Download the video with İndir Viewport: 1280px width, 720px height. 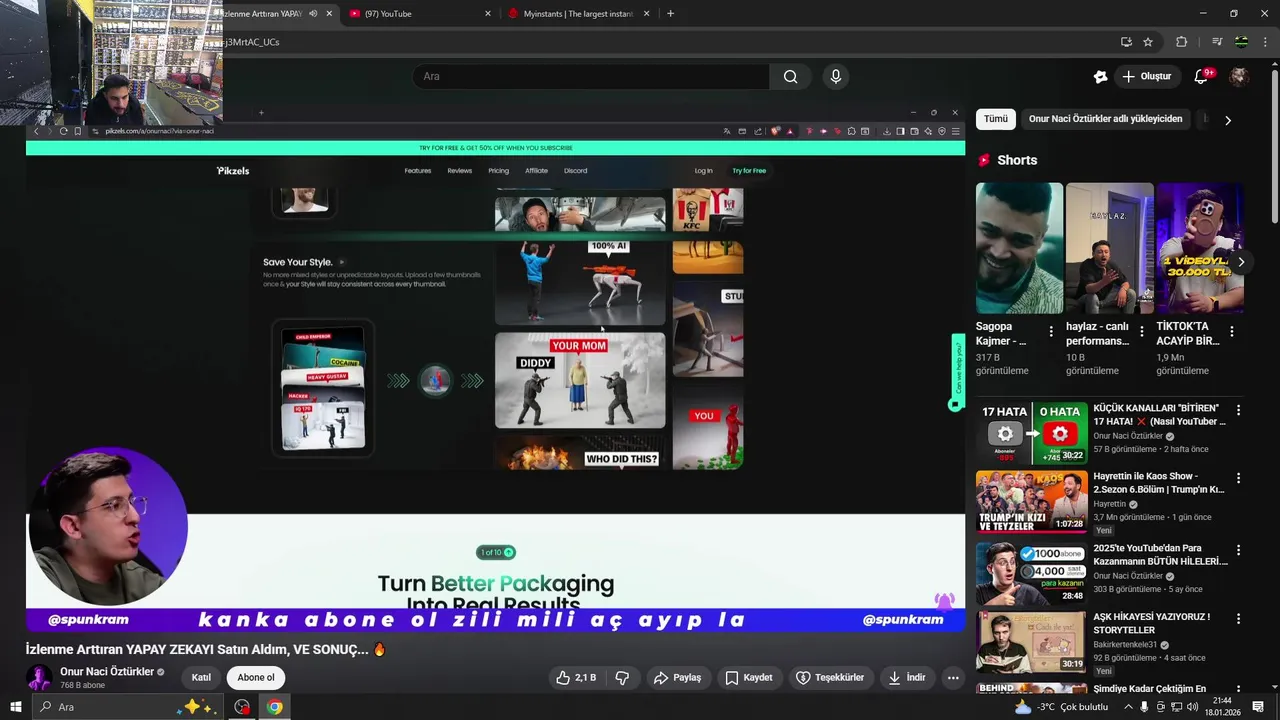point(906,677)
